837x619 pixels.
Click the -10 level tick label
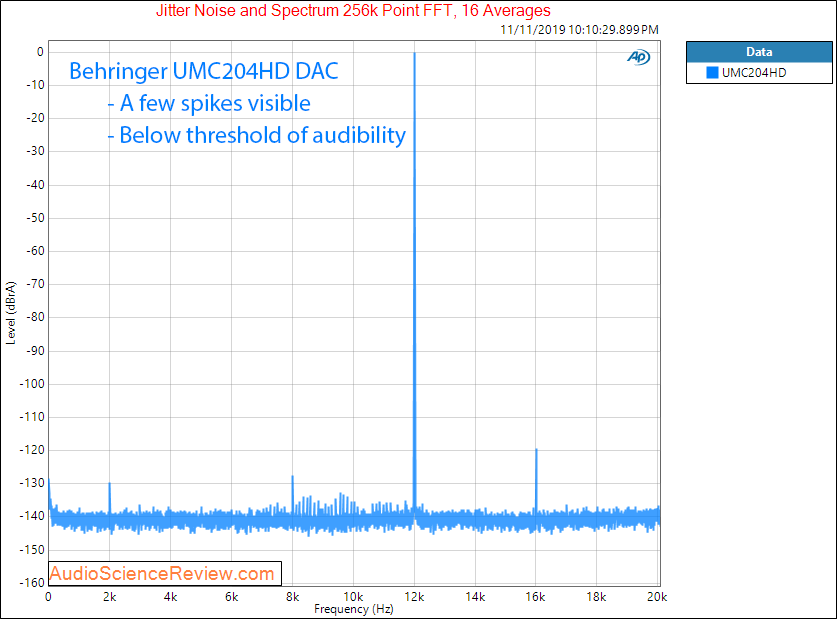(35, 85)
